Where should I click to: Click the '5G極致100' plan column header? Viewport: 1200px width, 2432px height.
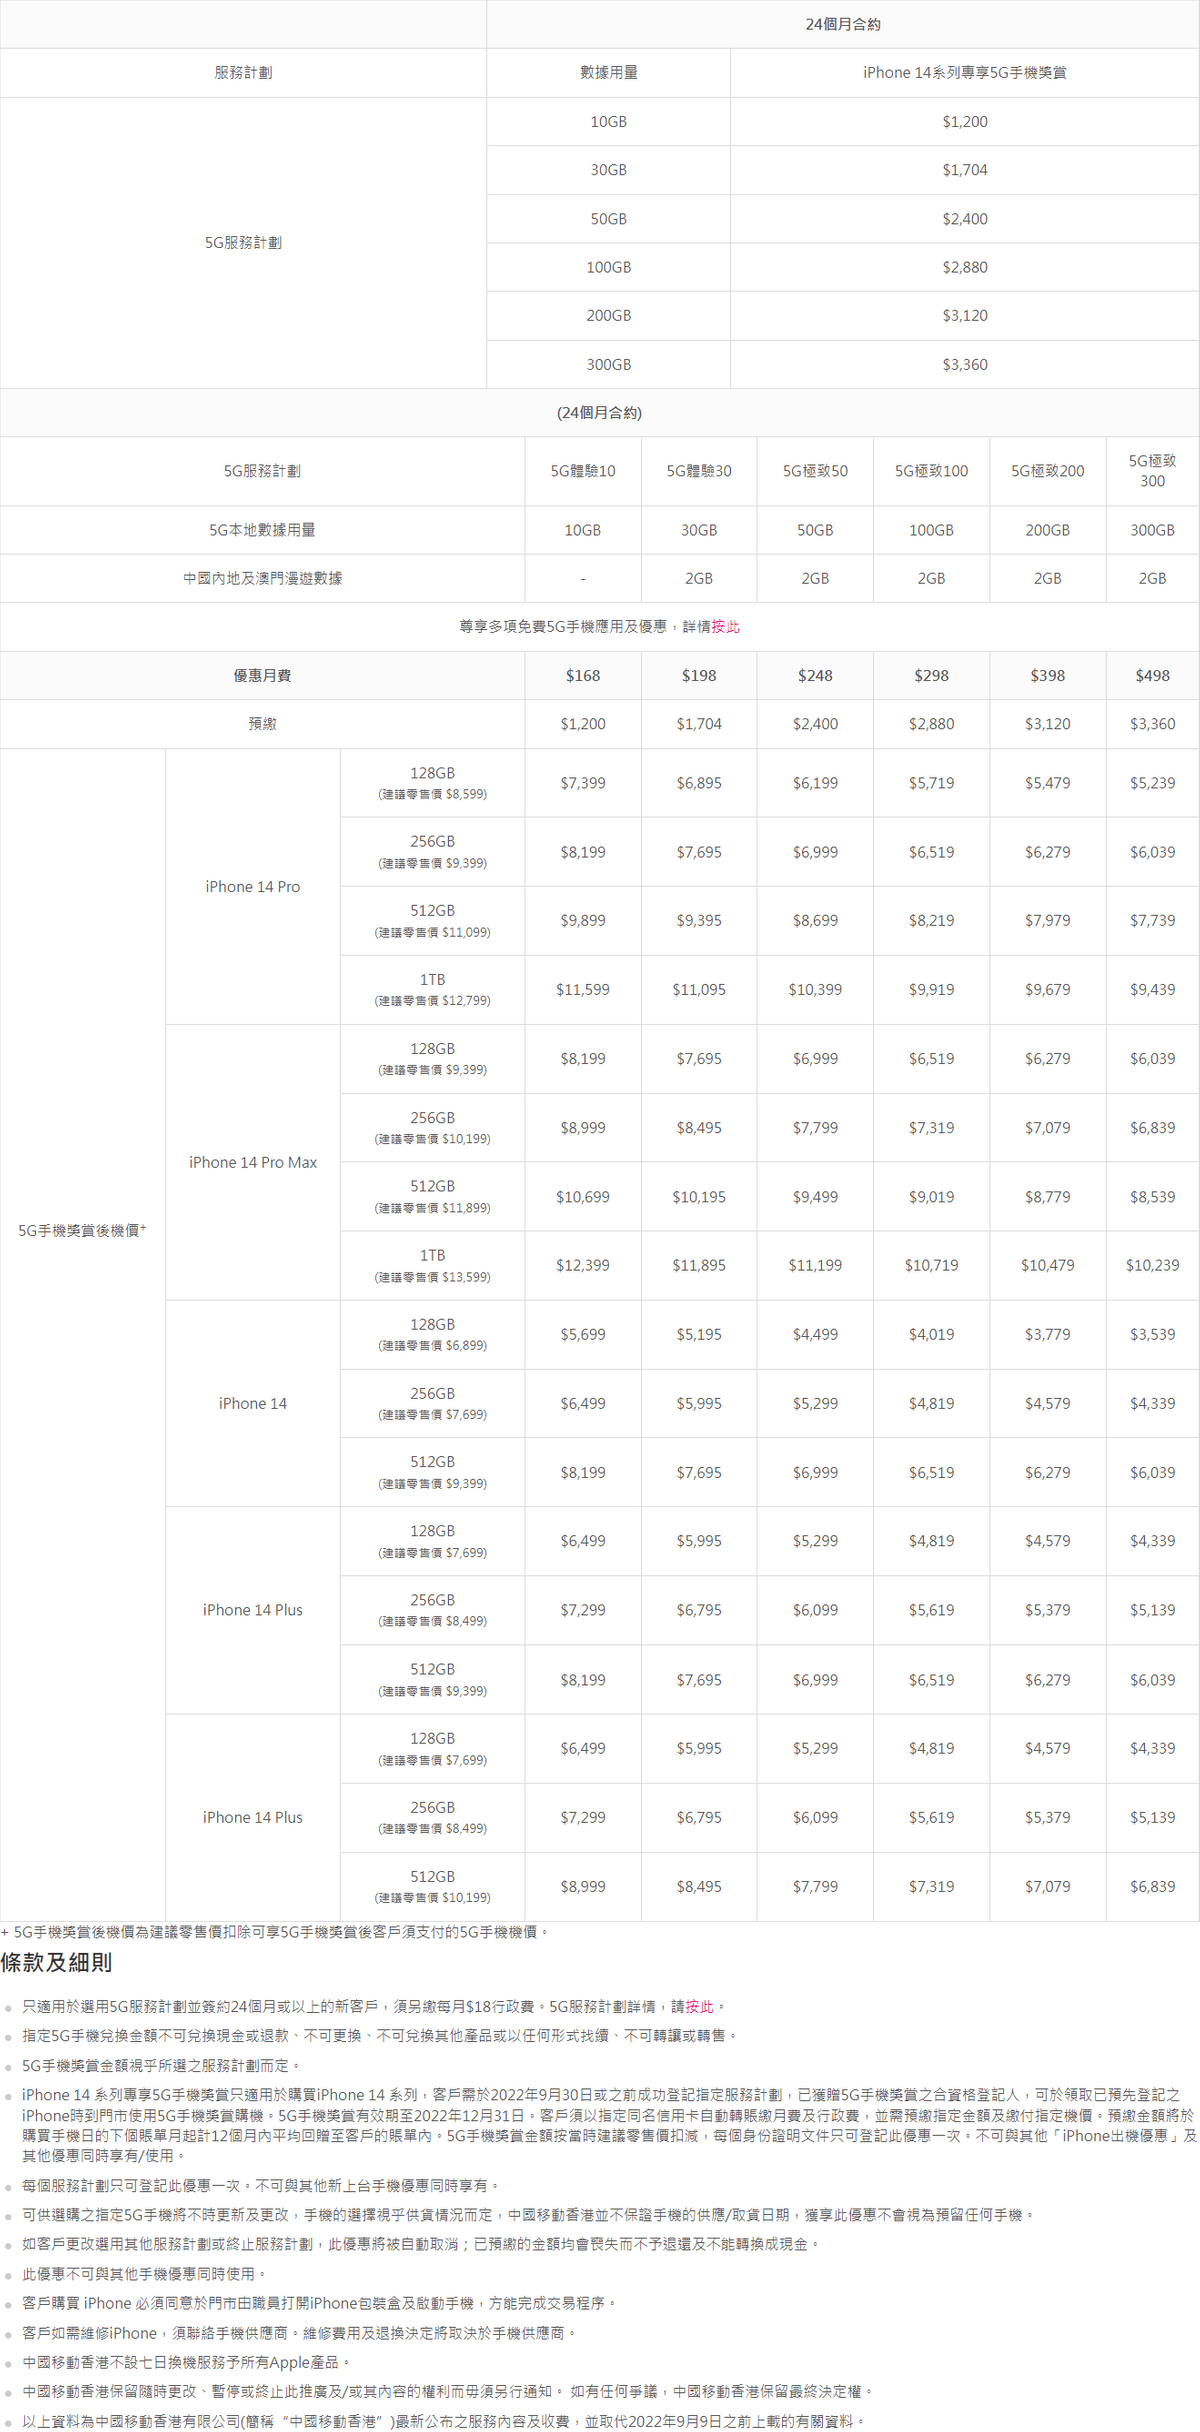pyautogui.click(x=931, y=471)
